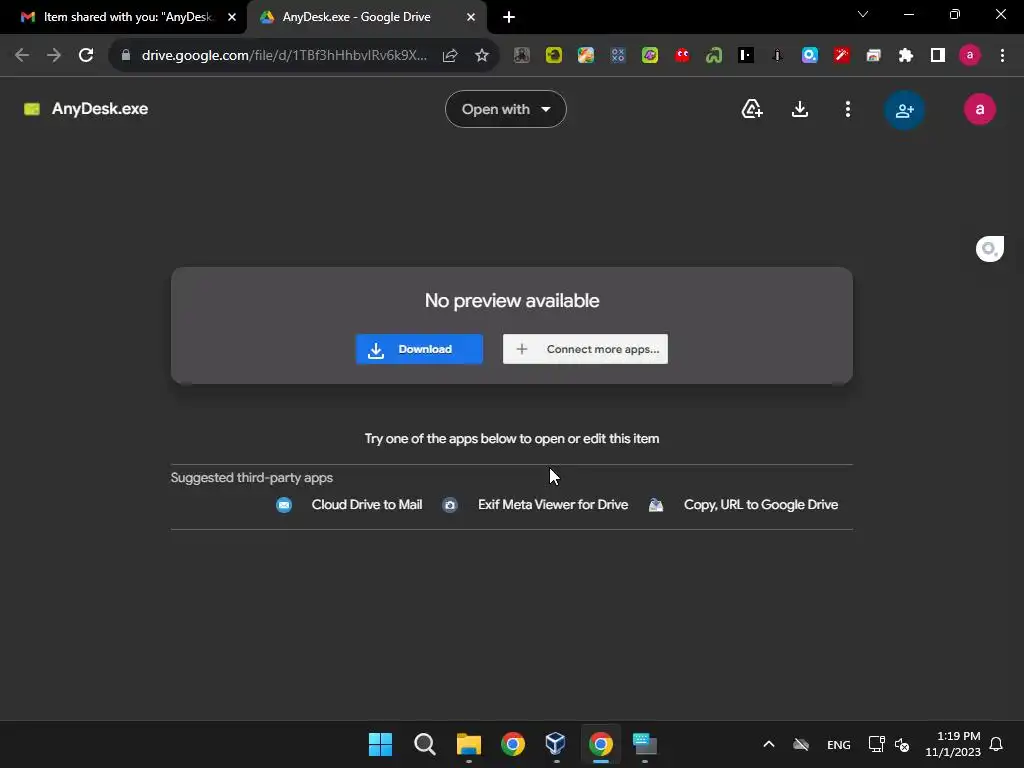The image size is (1024, 768).
Task: Open Chrome profile avatar in toolbar
Action: 970,56
